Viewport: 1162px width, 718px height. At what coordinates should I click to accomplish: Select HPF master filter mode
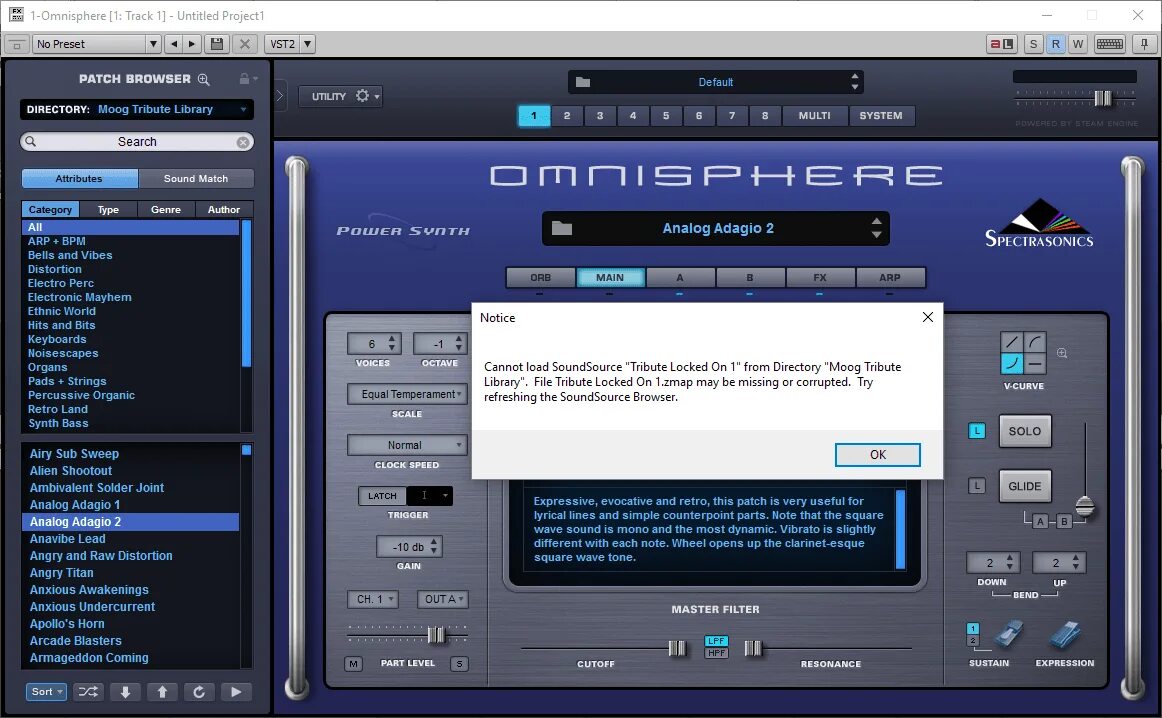point(716,653)
